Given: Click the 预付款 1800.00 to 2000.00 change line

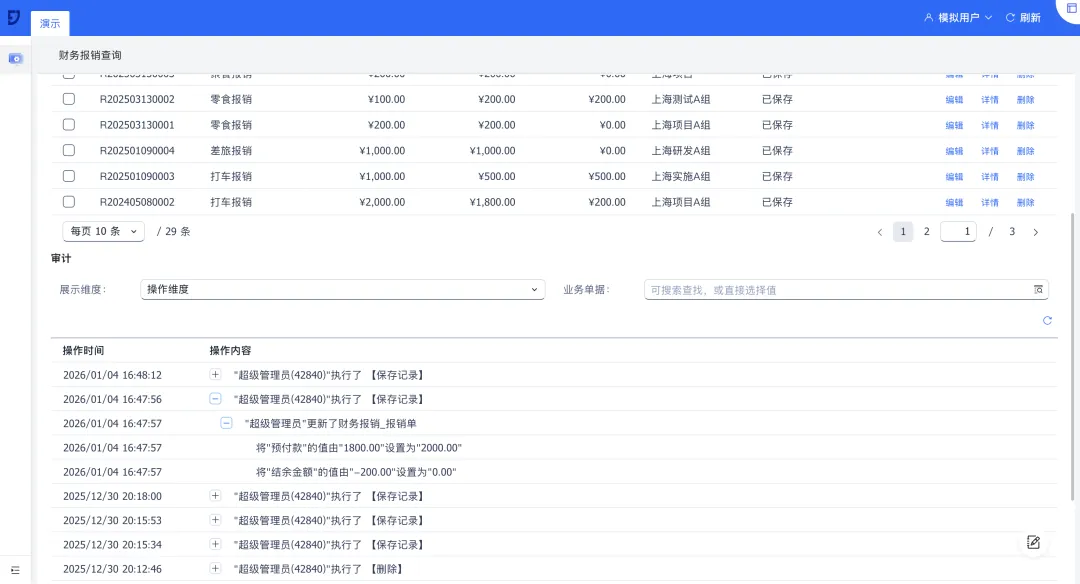Looking at the screenshot, I should (359, 448).
